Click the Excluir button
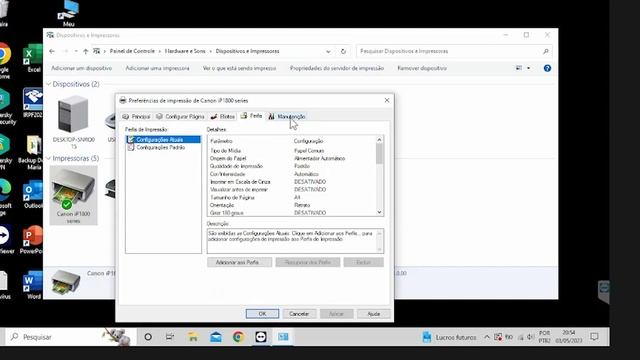This screenshot has width=640, height=360. (x=364, y=262)
